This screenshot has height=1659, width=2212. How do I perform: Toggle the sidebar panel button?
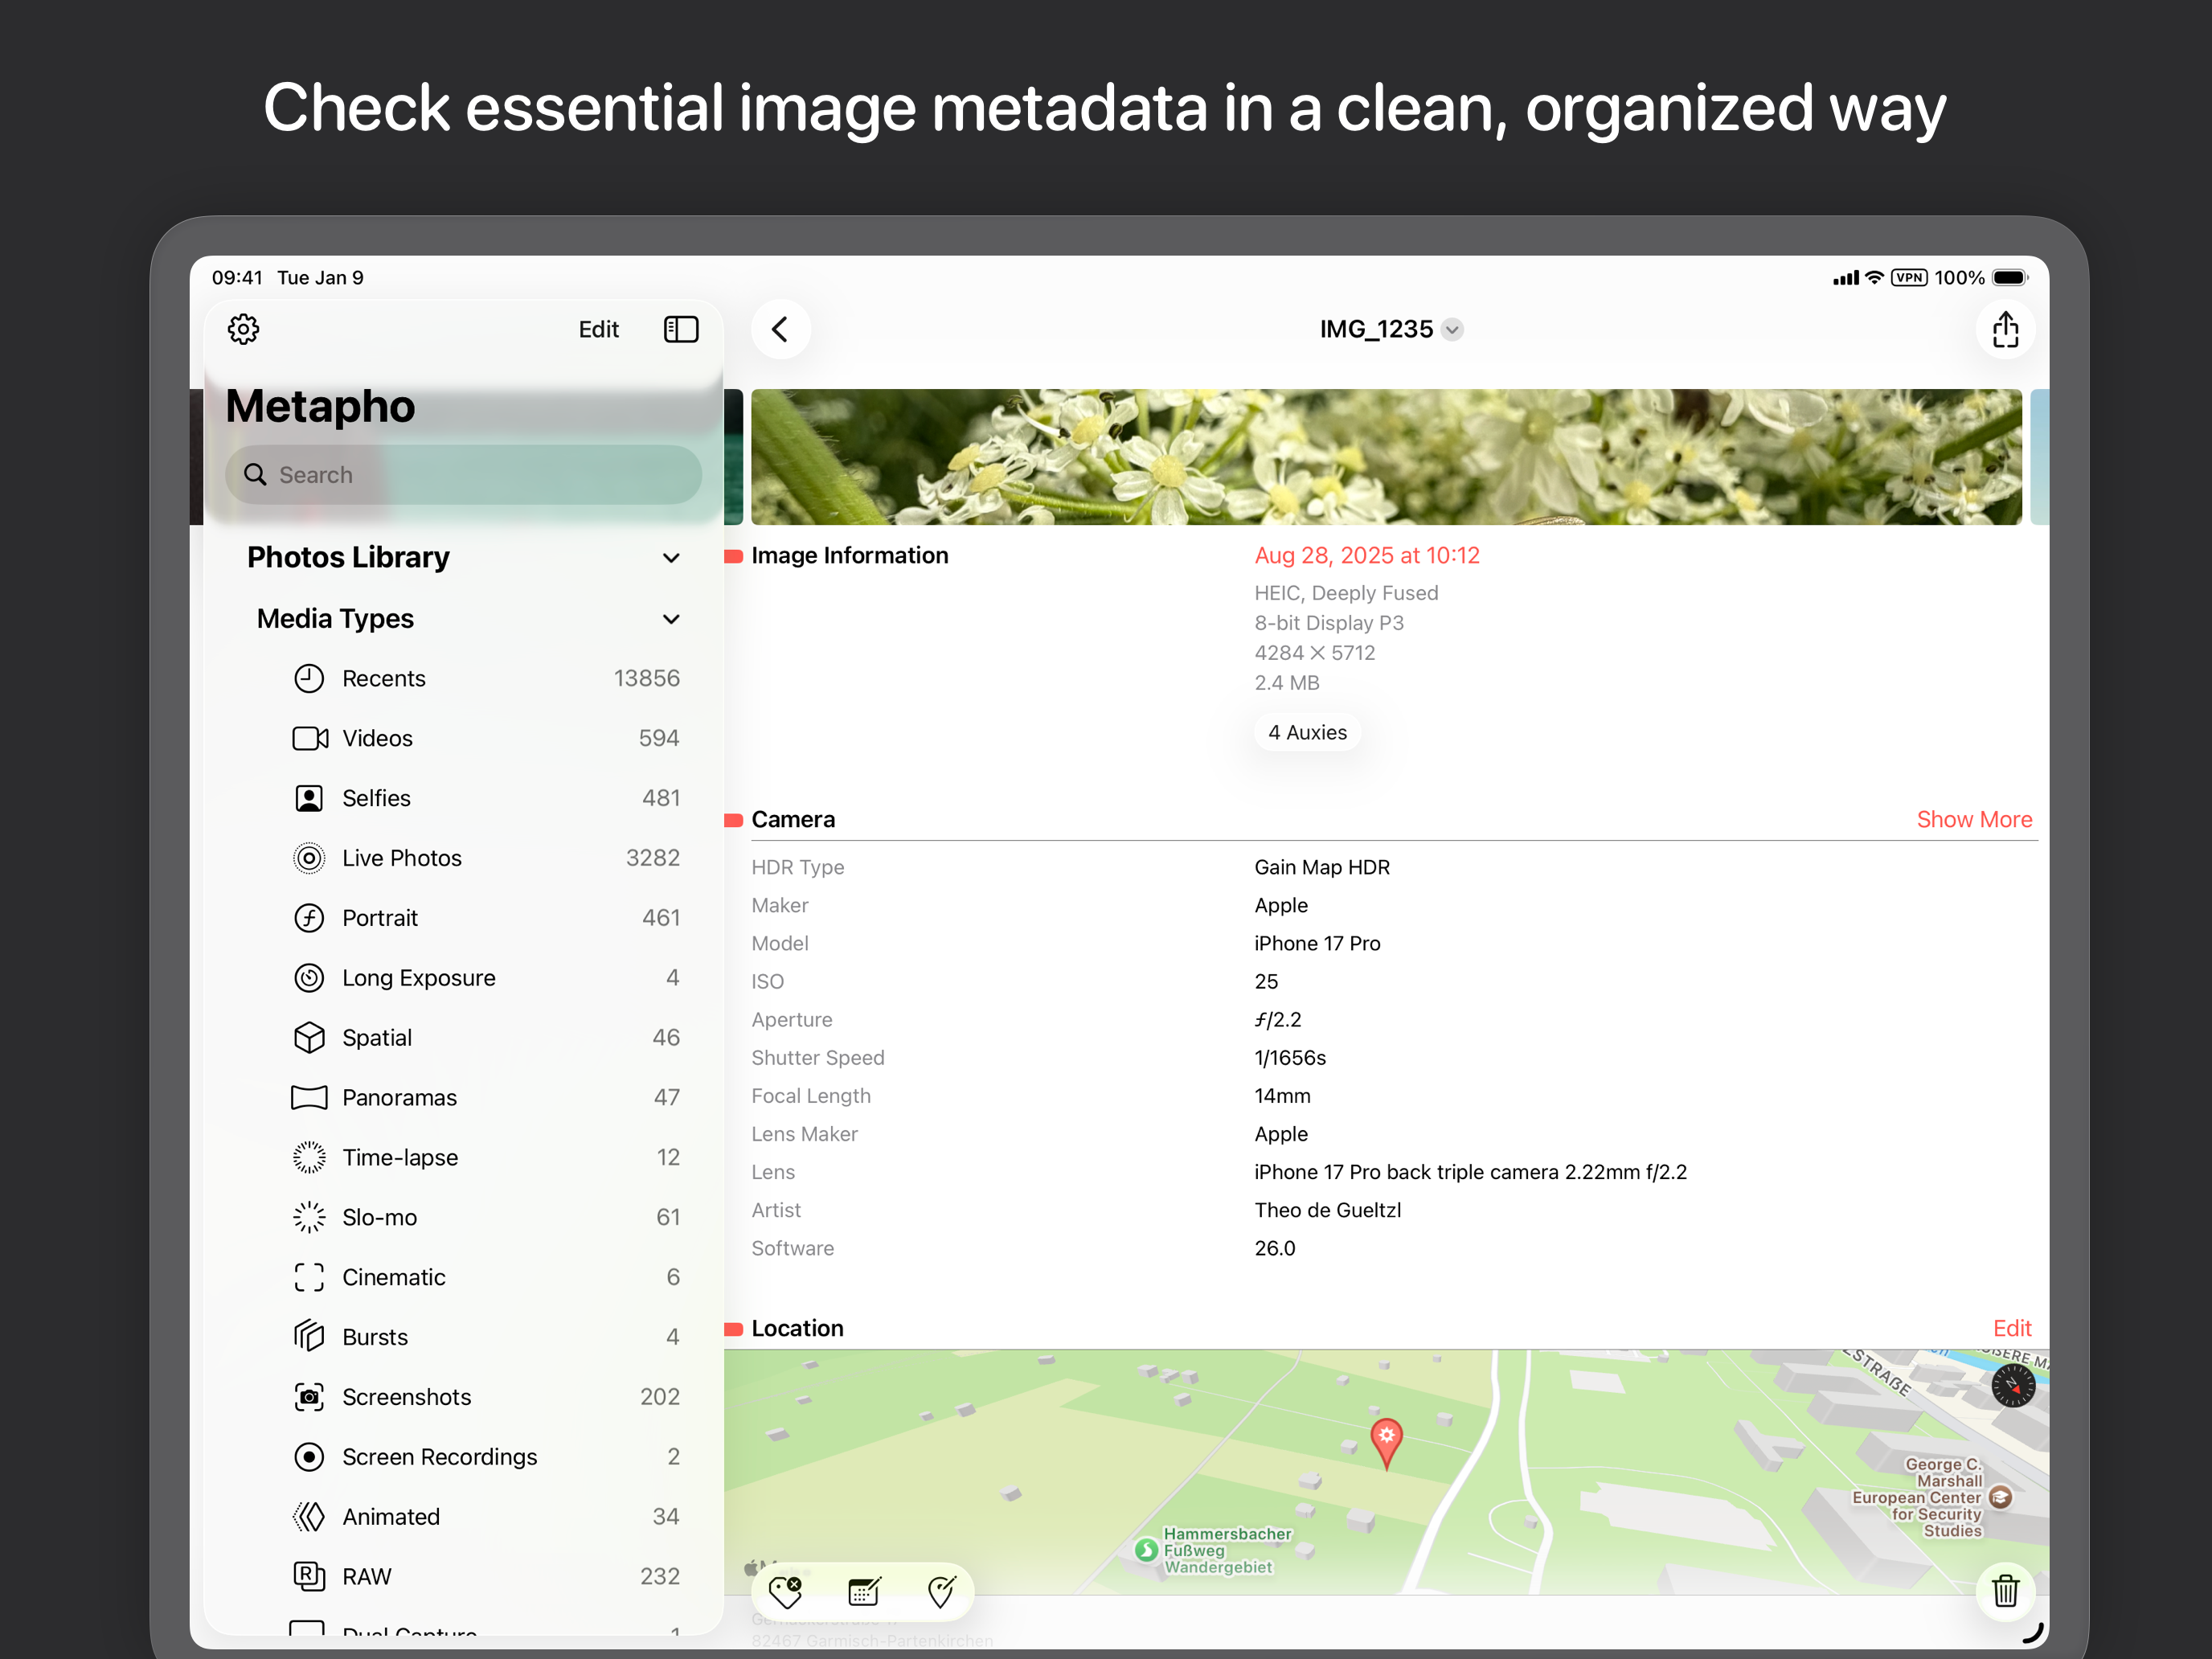click(x=681, y=329)
